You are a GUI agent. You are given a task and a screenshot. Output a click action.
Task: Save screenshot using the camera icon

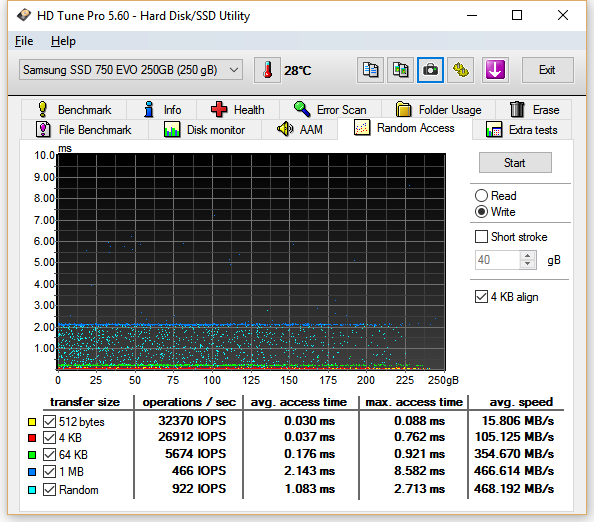click(430, 70)
